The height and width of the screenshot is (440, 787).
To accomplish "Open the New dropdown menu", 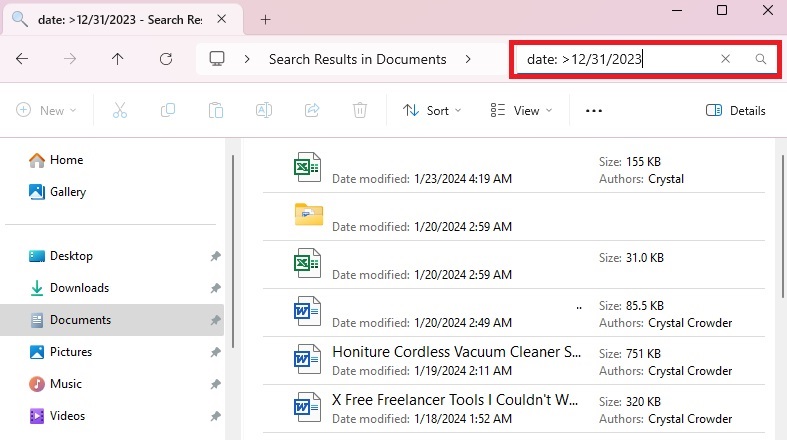I will pyautogui.click(x=46, y=110).
